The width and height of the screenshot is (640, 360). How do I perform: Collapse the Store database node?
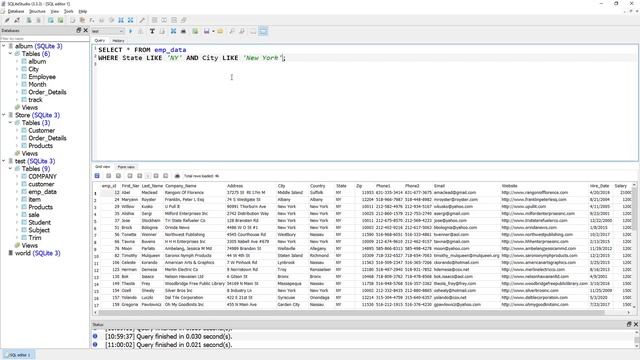click(4, 115)
